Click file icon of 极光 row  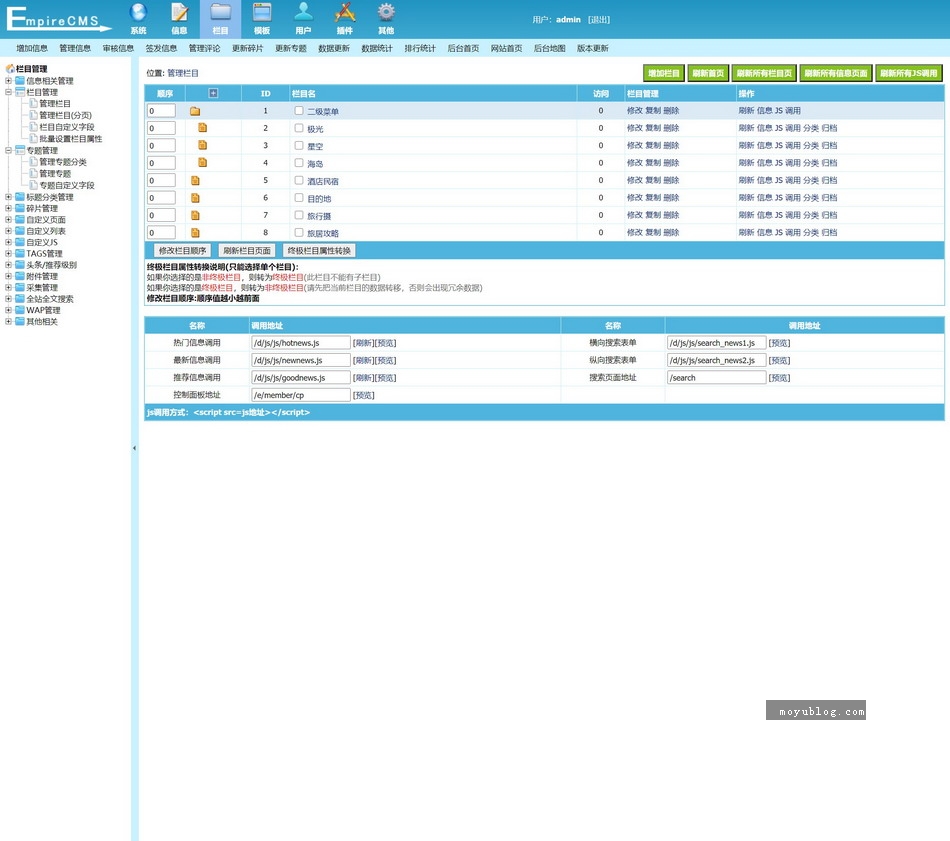pos(202,128)
